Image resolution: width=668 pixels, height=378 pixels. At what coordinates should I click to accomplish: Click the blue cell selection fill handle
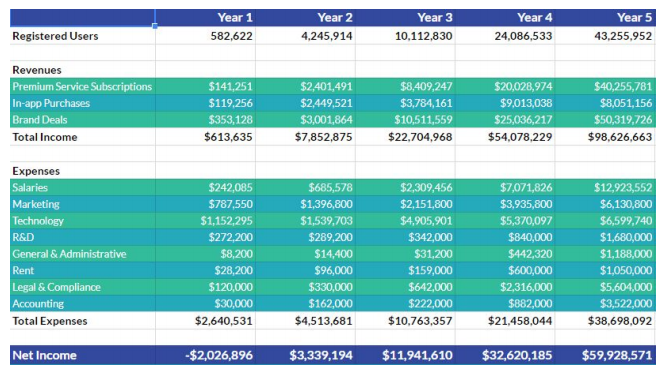pos(155,26)
